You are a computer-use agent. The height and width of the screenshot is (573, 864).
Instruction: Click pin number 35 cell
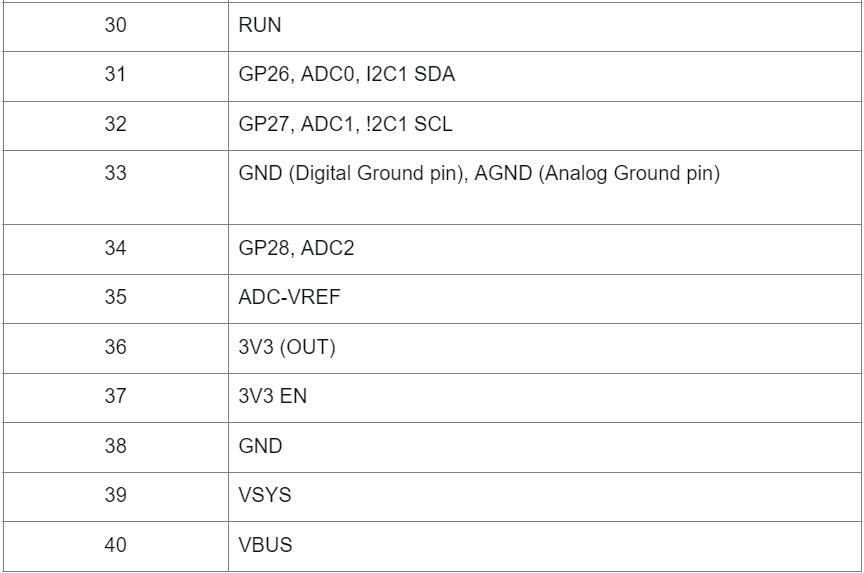click(116, 298)
